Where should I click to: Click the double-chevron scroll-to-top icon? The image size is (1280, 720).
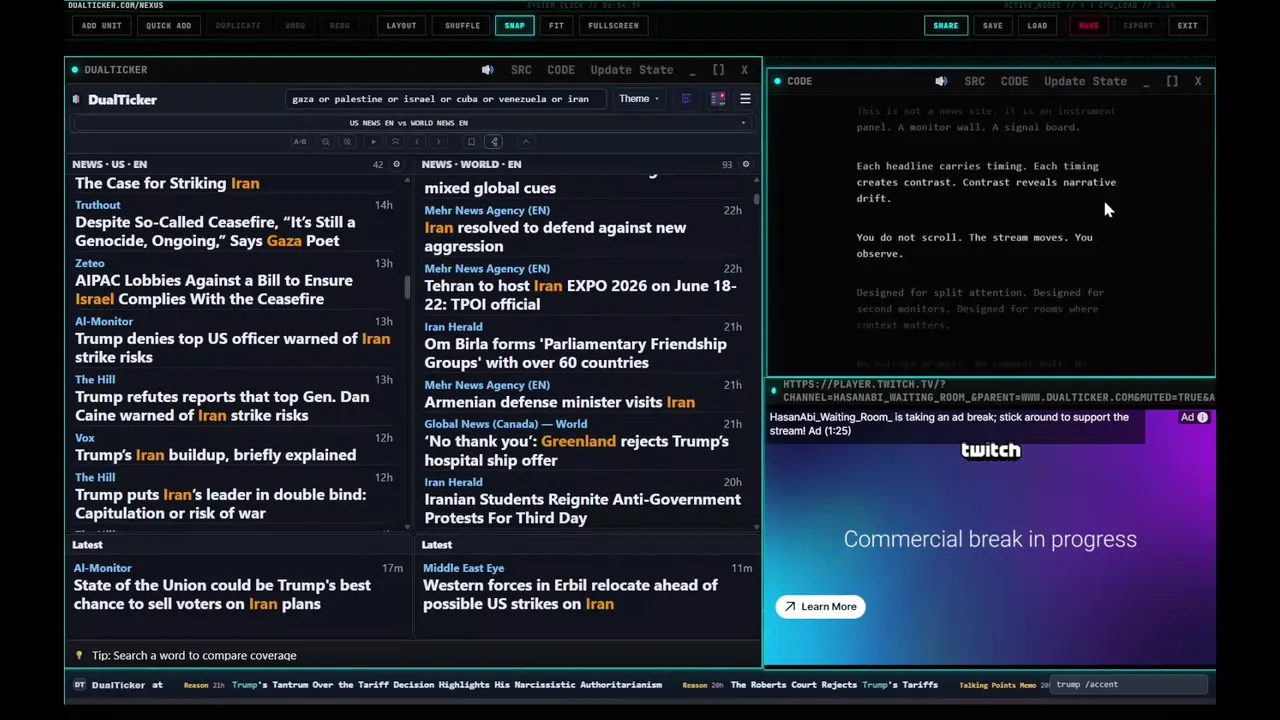(x=395, y=142)
